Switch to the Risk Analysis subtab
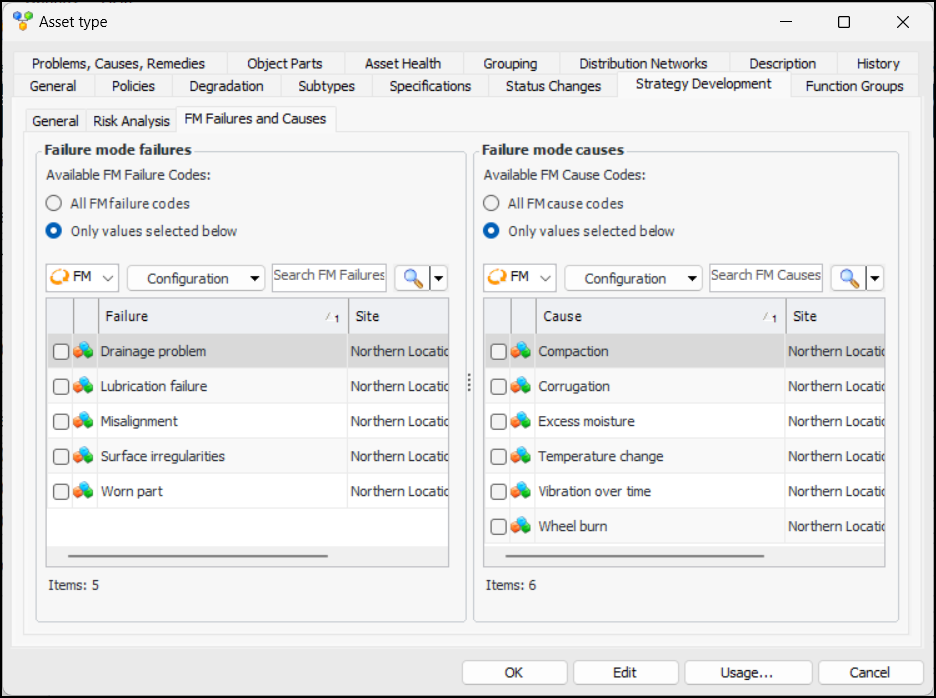Viewport: 936px width, 698px height. [x=131, y=121]
